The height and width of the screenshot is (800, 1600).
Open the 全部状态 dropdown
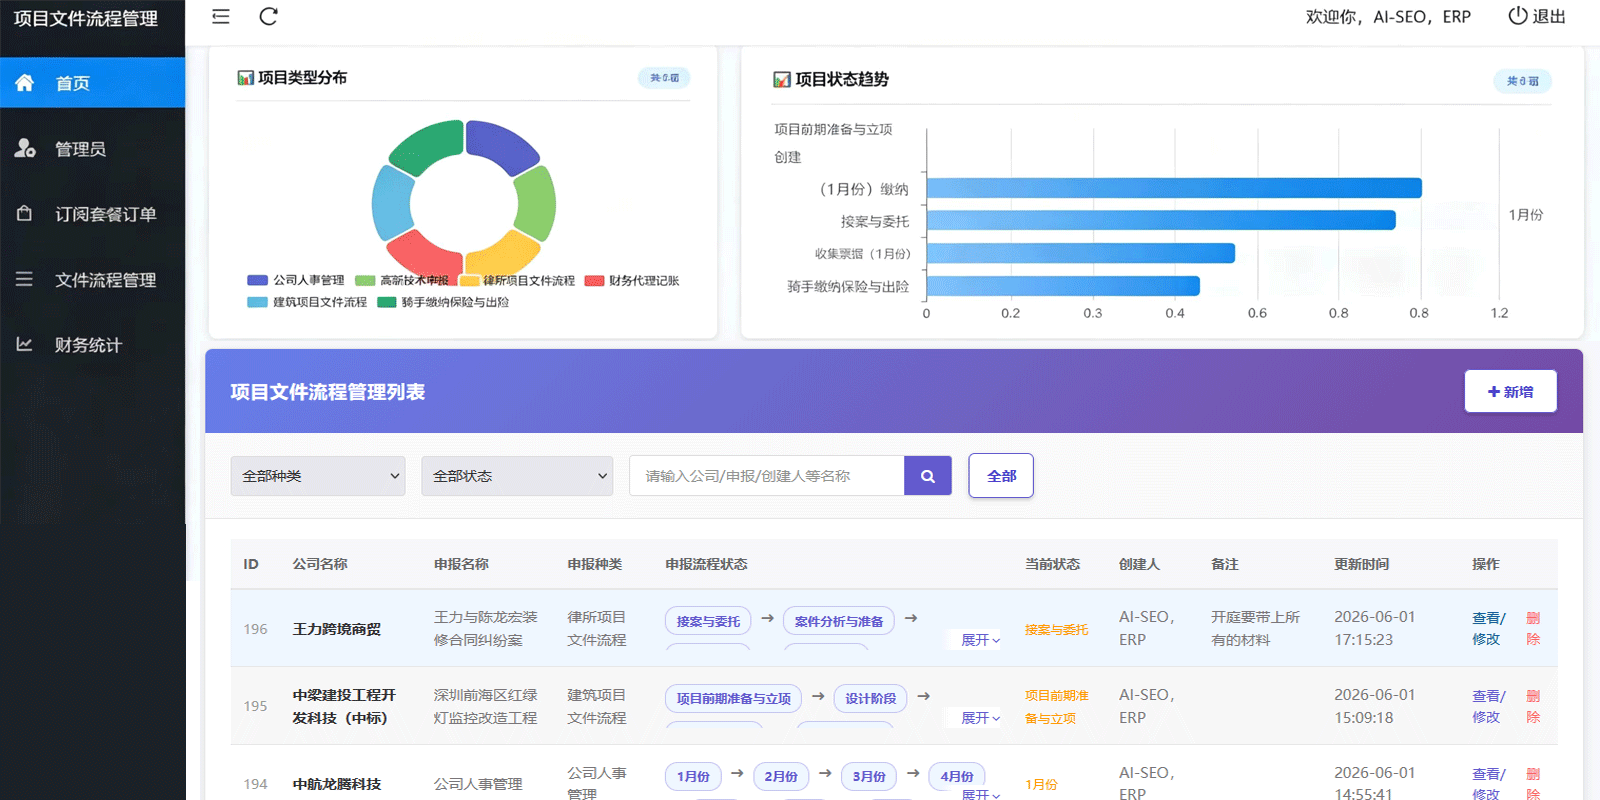tap(517, 476)
